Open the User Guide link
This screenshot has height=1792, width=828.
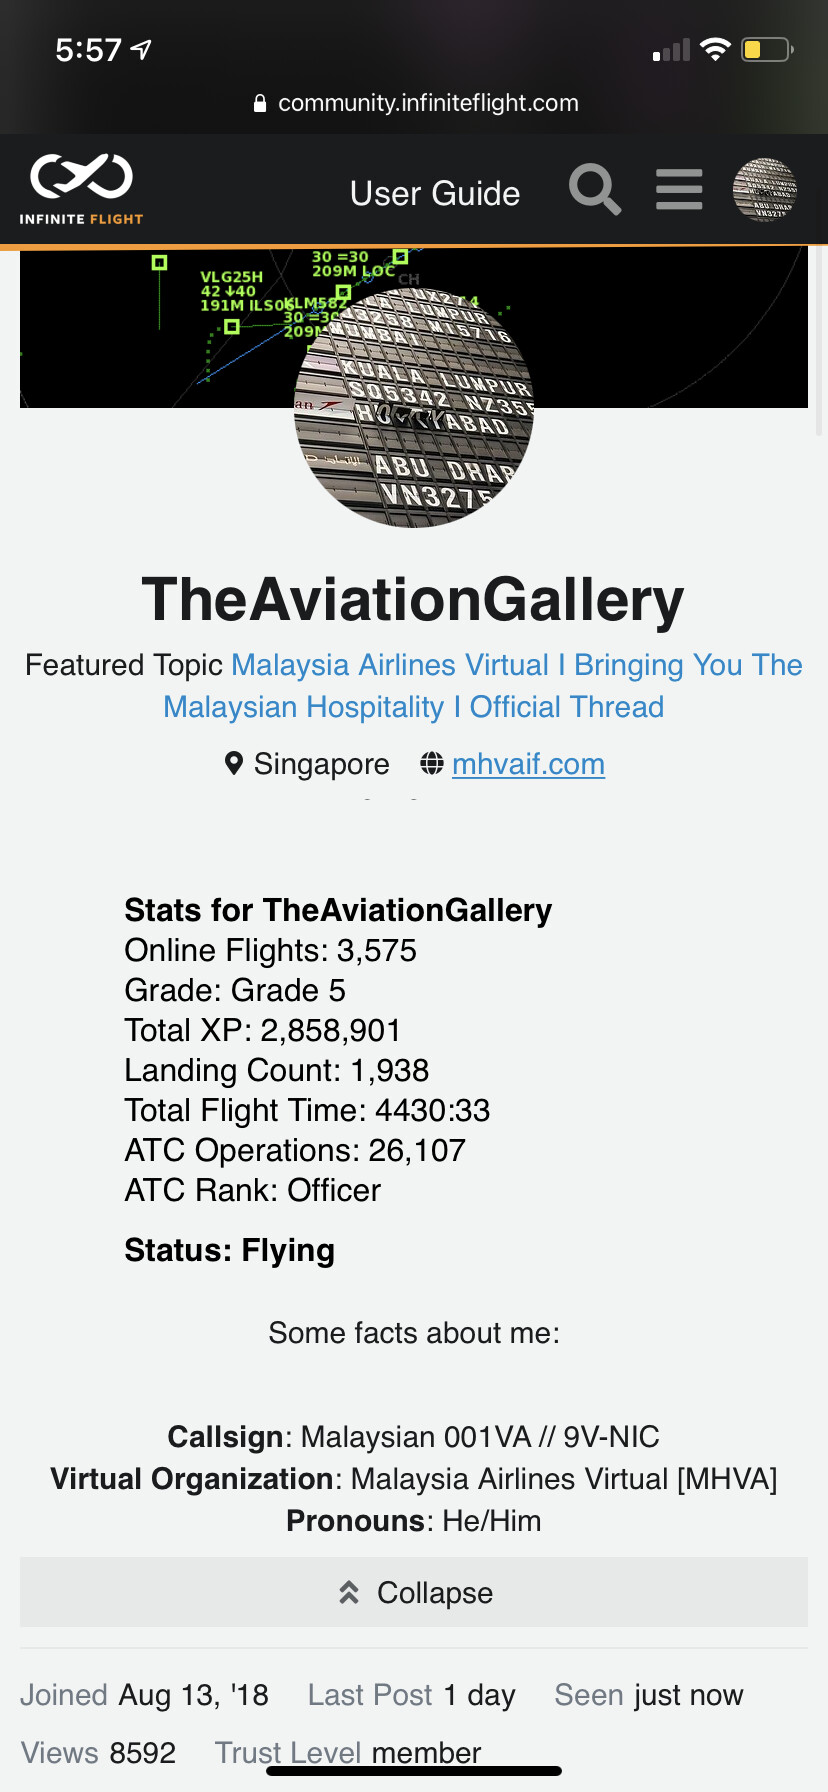click(x=435, y=193)
